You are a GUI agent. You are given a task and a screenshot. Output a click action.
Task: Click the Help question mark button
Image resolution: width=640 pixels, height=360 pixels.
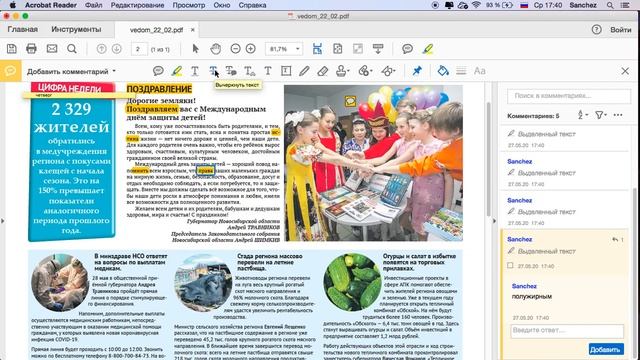[596, 29]
